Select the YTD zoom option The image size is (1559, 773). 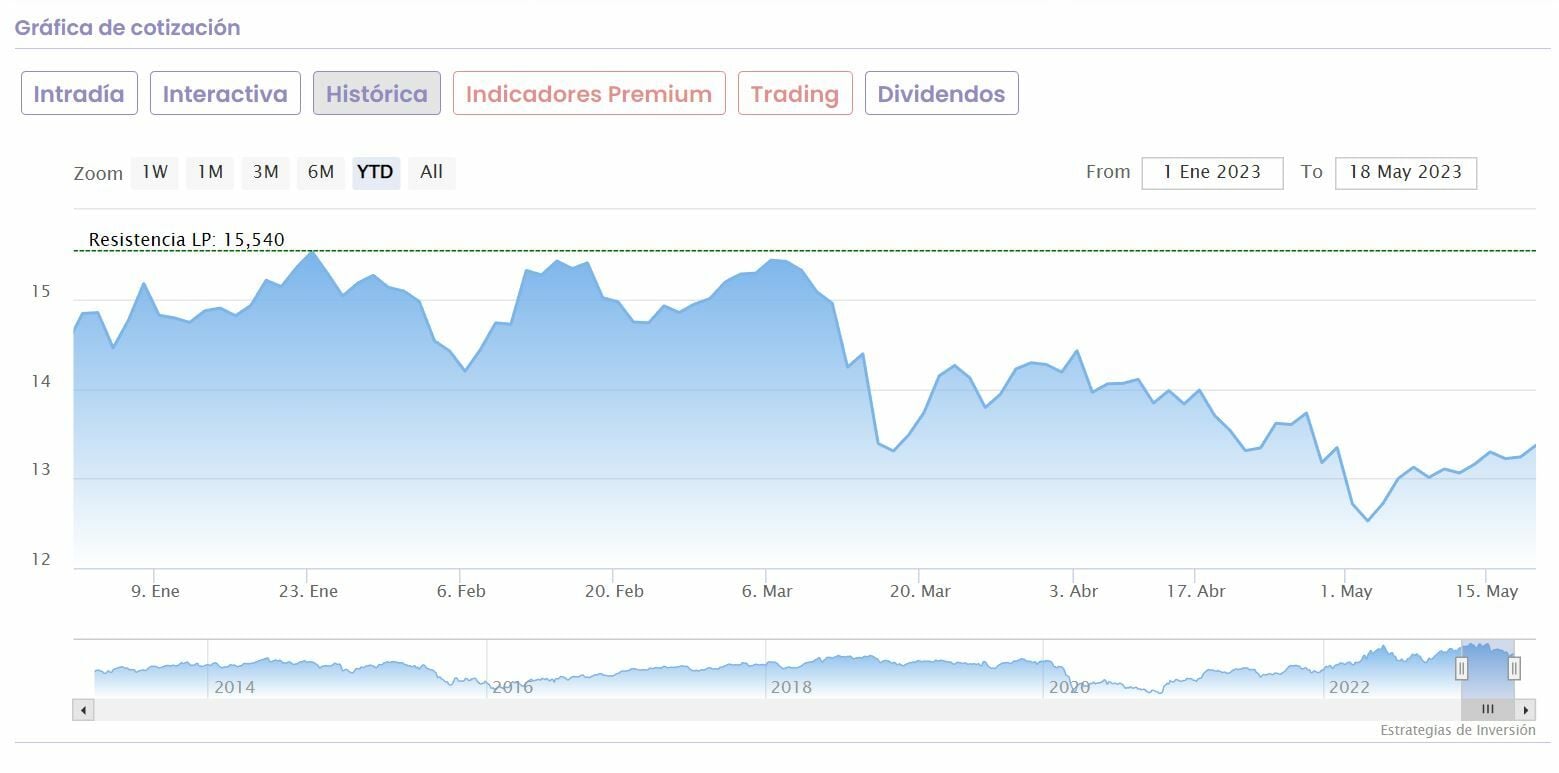tap(376, 172)
